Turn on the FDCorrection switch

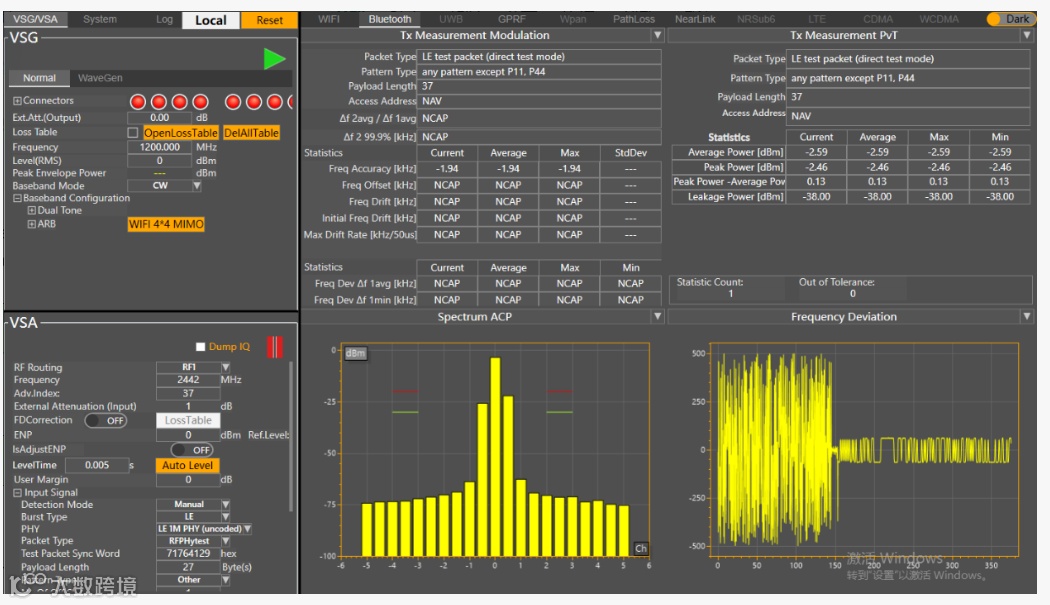pyautogui.click(x=105, y=421)
